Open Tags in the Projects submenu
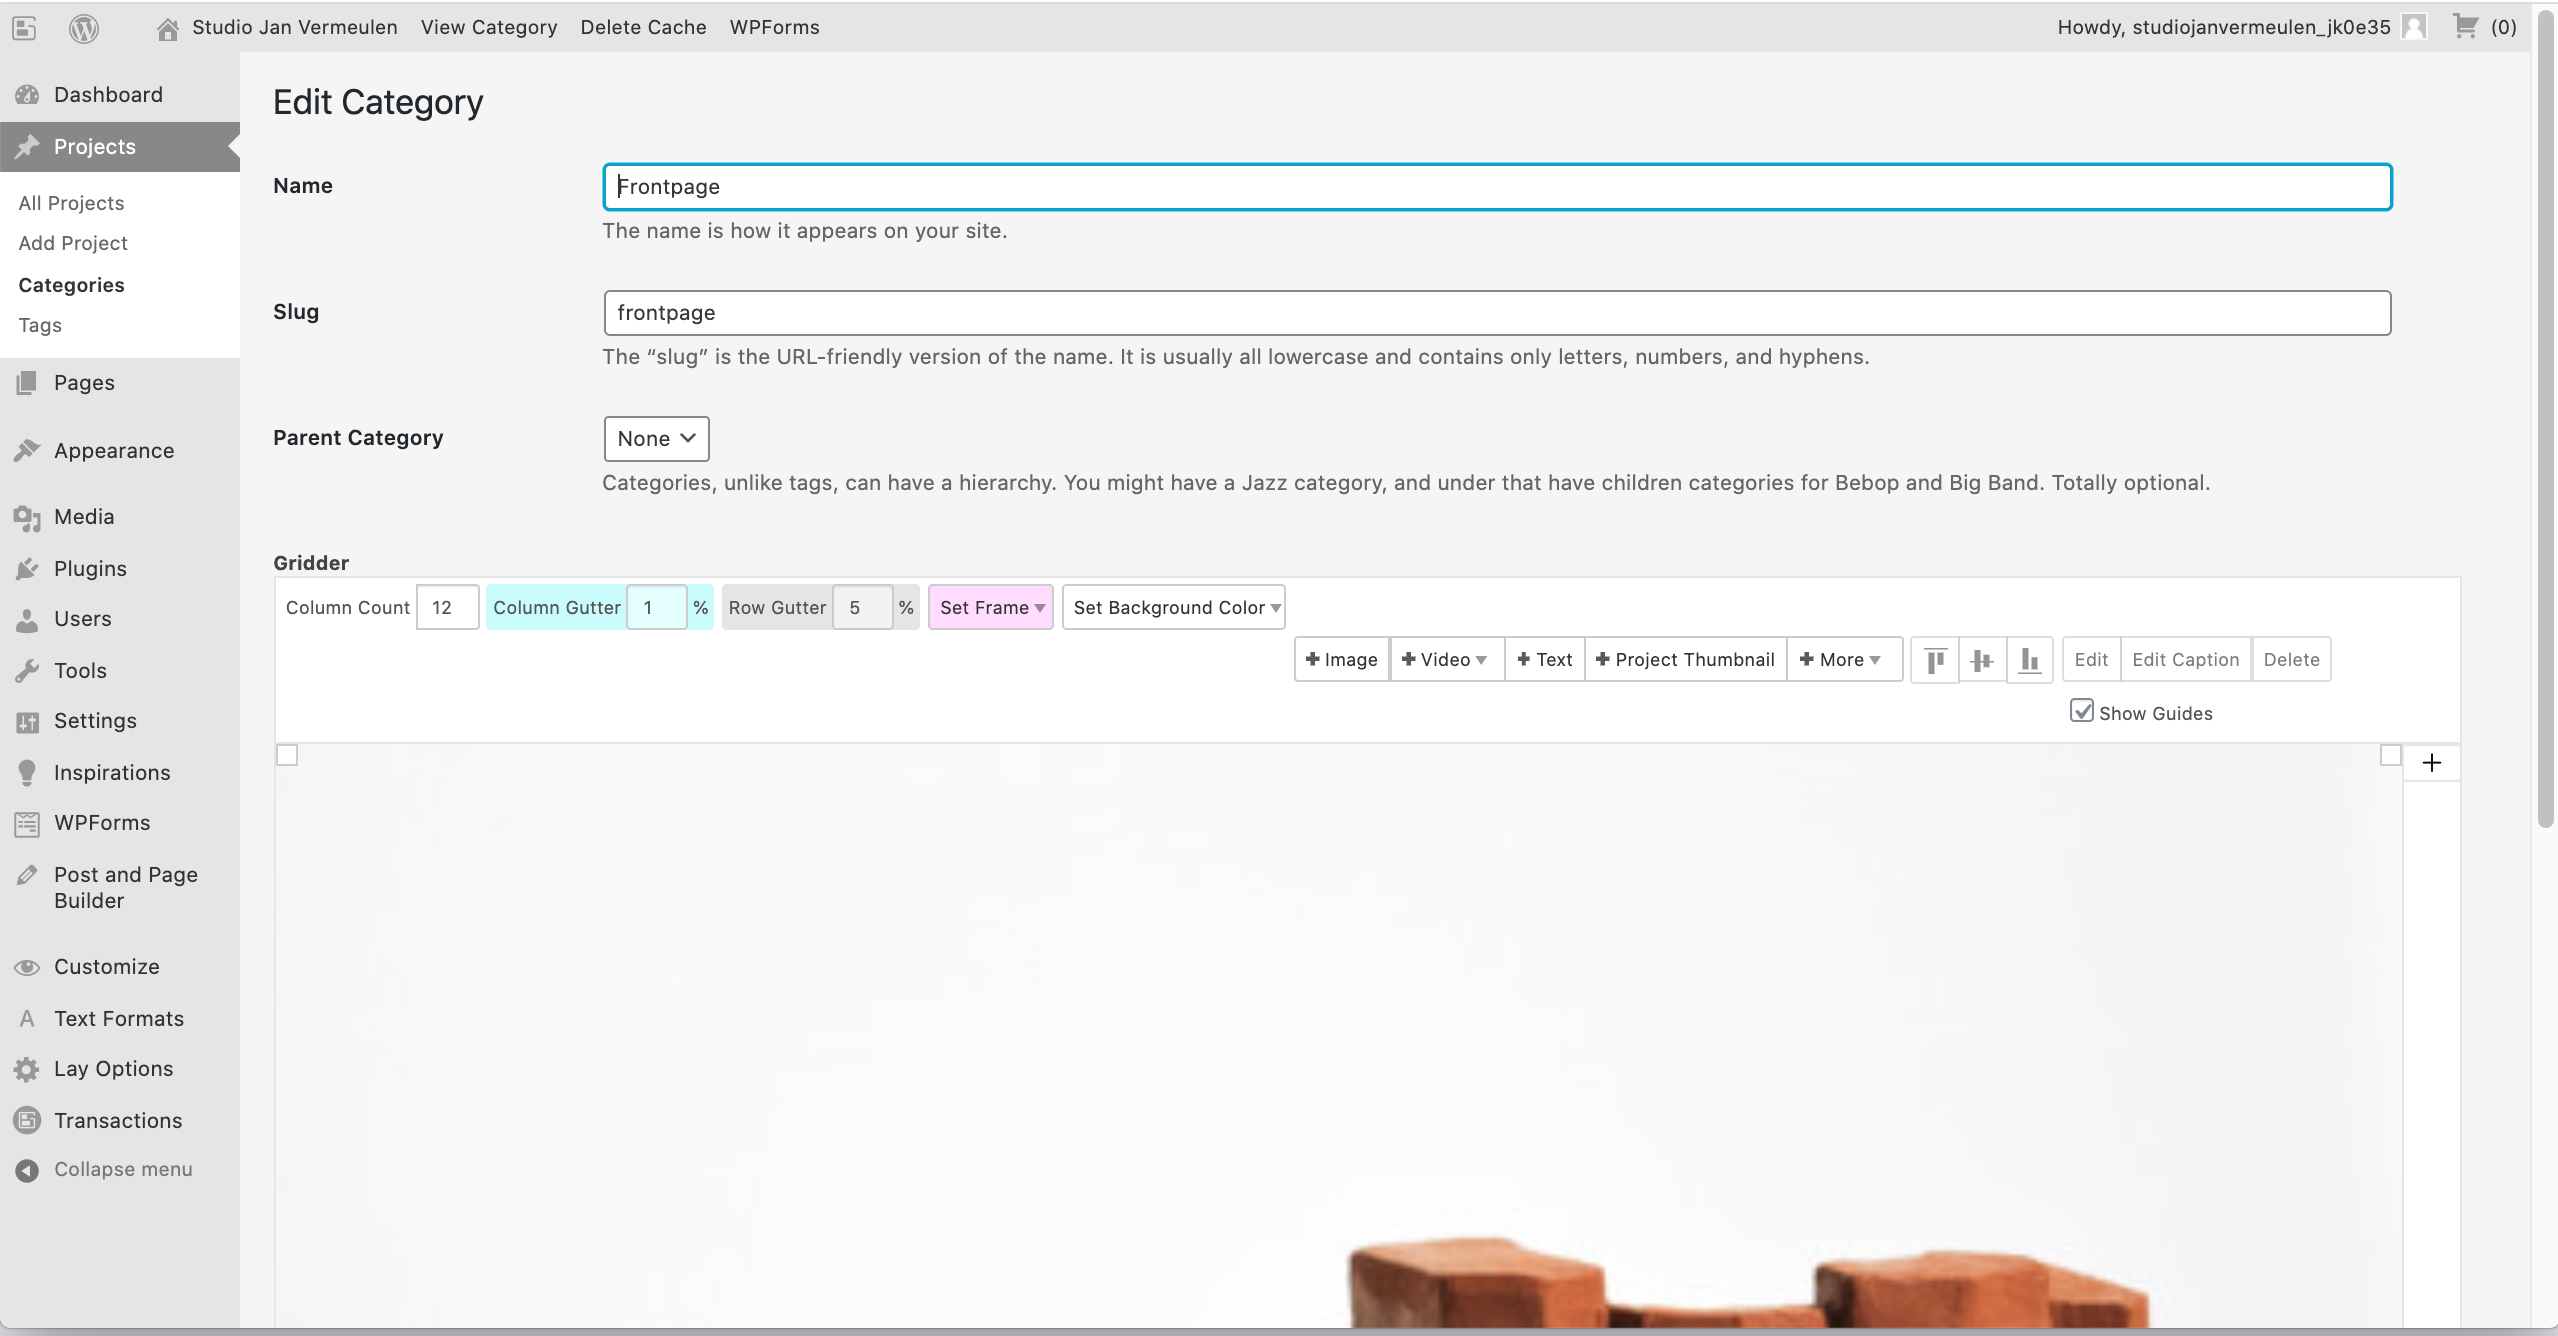Screen dimensions: 2558x1336 [x=40, y=325]
